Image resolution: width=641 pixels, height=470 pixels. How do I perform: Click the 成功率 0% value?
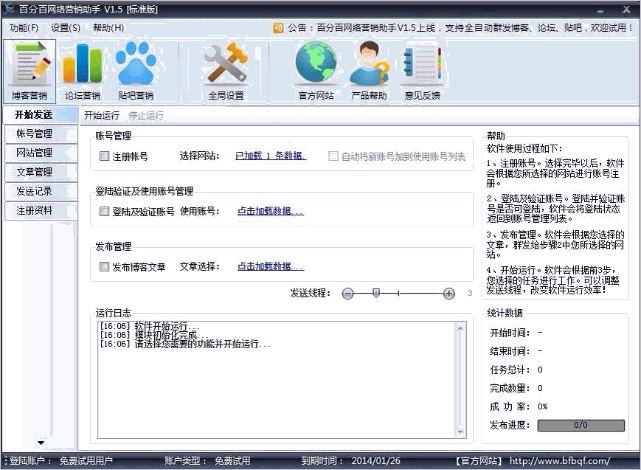click(542, 407)
